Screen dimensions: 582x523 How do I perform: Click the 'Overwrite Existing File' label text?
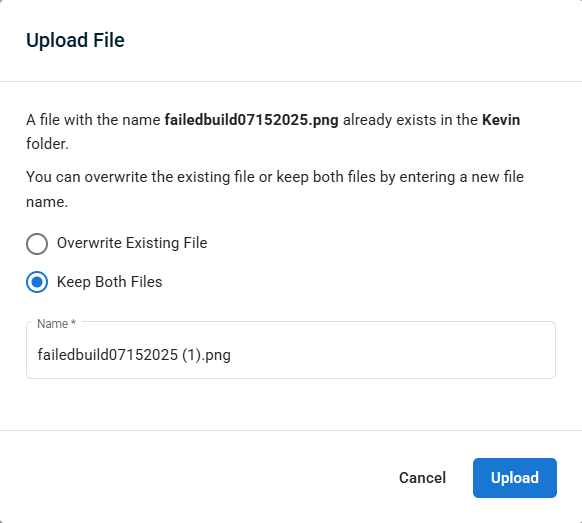tap(132, 243)
